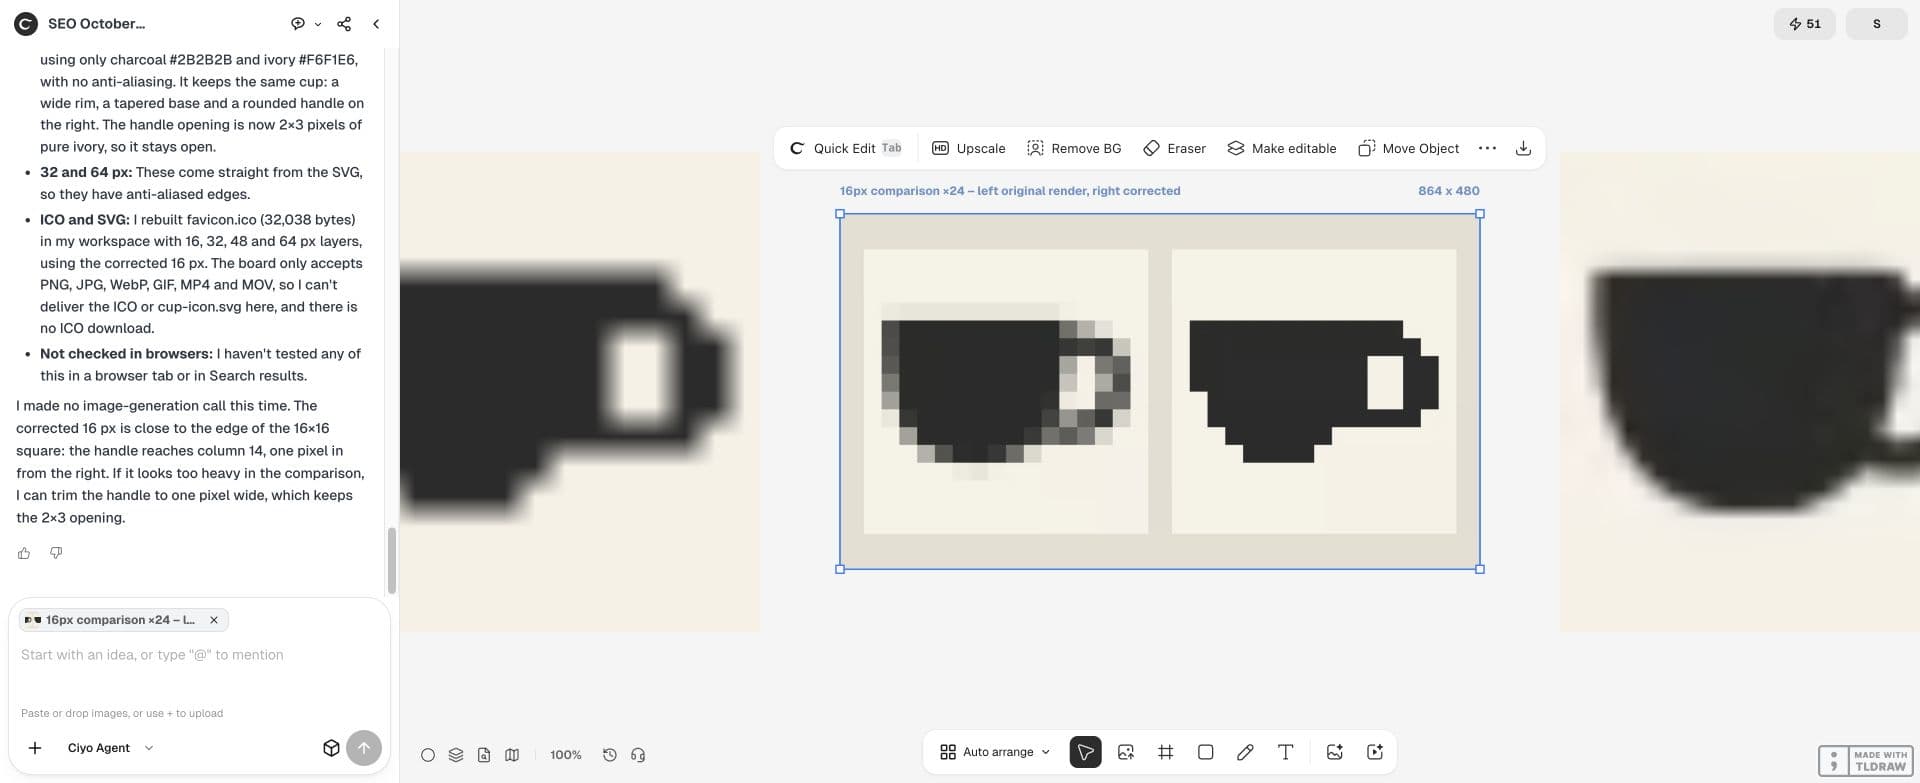1920x783 pixels.
Task: Click the credits counter showing 51
Action: click(x=1805, y=24)
